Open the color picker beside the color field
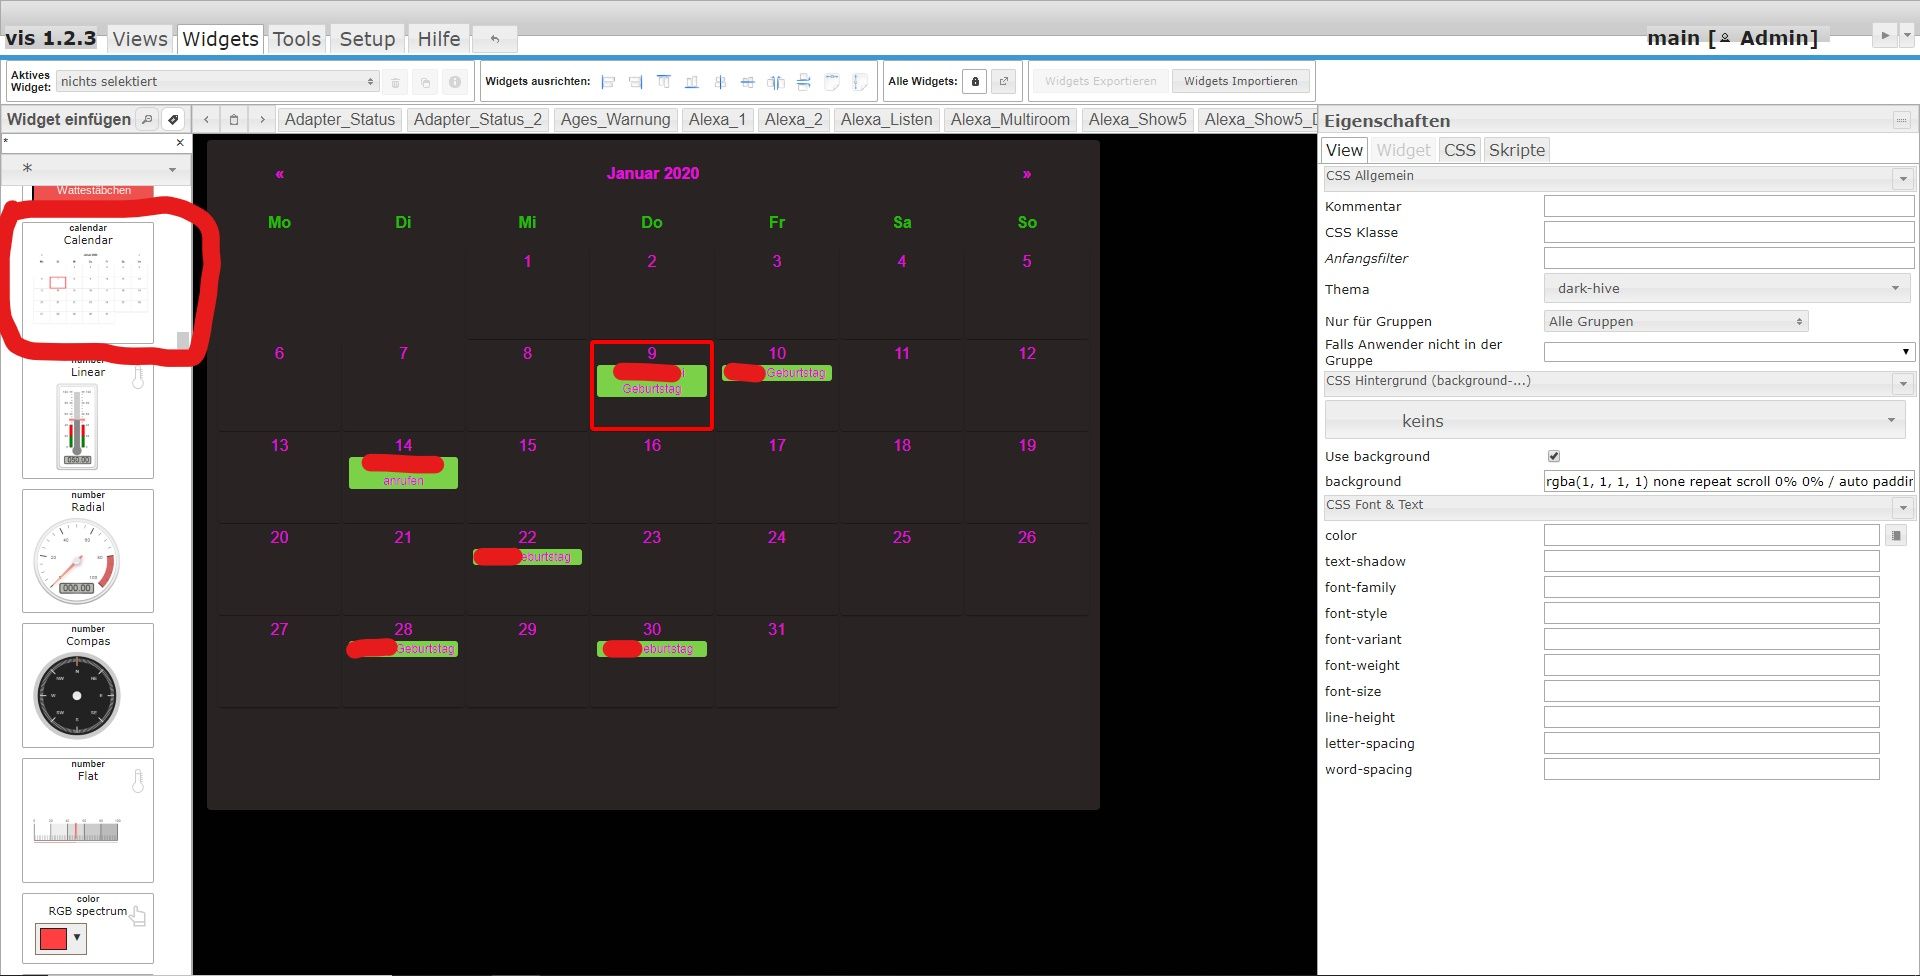The image size is (1920, 976). [1896, 536]
